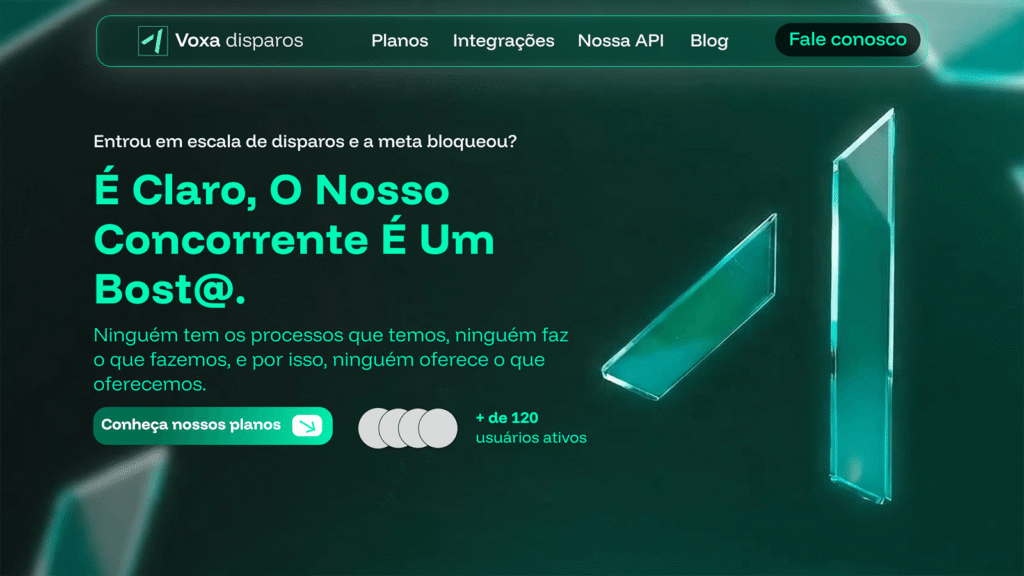The width and height of the screenshot is (1024, 576).
Task: Click the "Conheça nossos planos" button text
Action: 191,425
